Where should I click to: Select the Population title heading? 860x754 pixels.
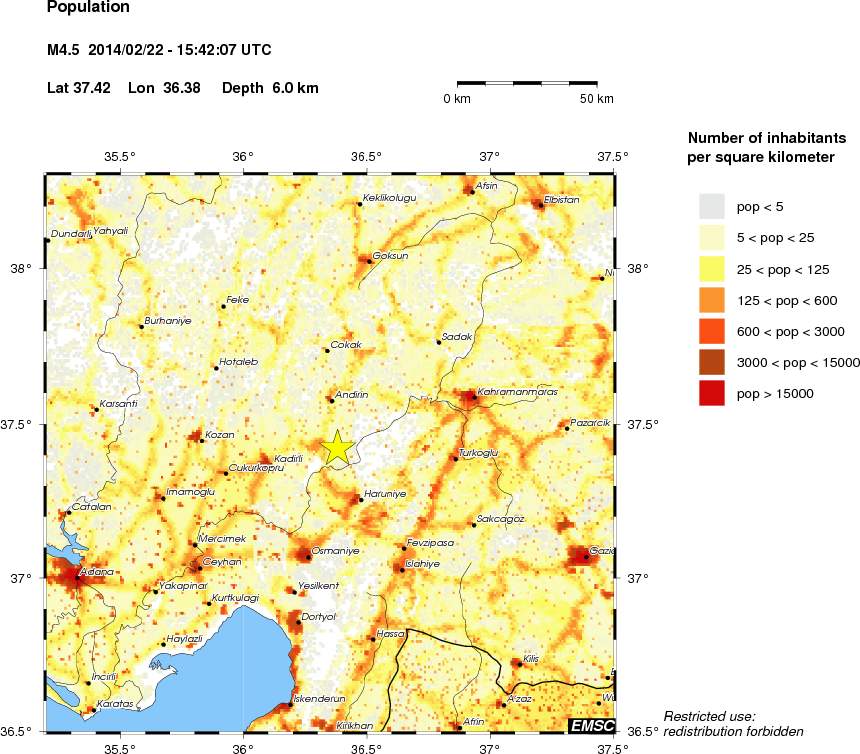pos(88,8)
